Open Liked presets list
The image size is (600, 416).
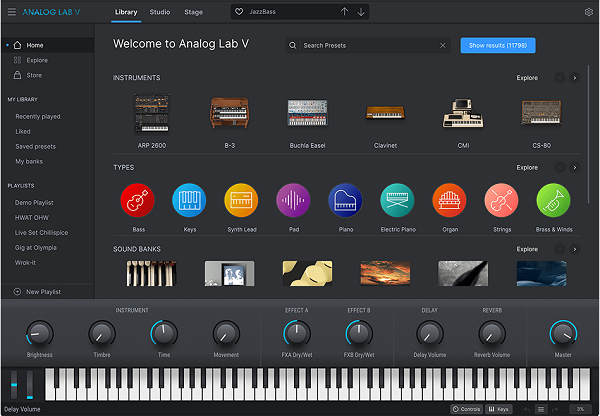tap(23, 131)
